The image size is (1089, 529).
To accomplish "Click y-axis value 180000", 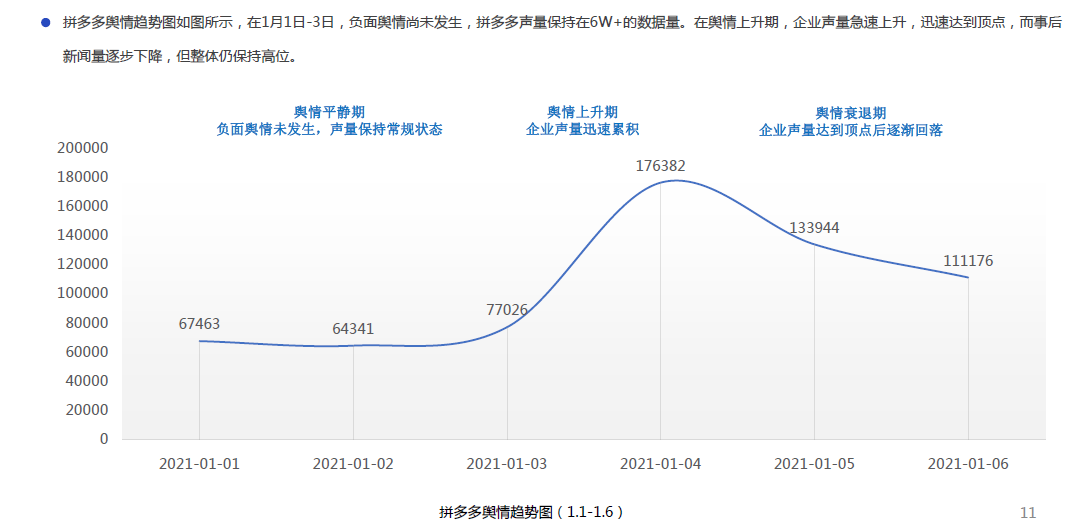I will 83,177.
